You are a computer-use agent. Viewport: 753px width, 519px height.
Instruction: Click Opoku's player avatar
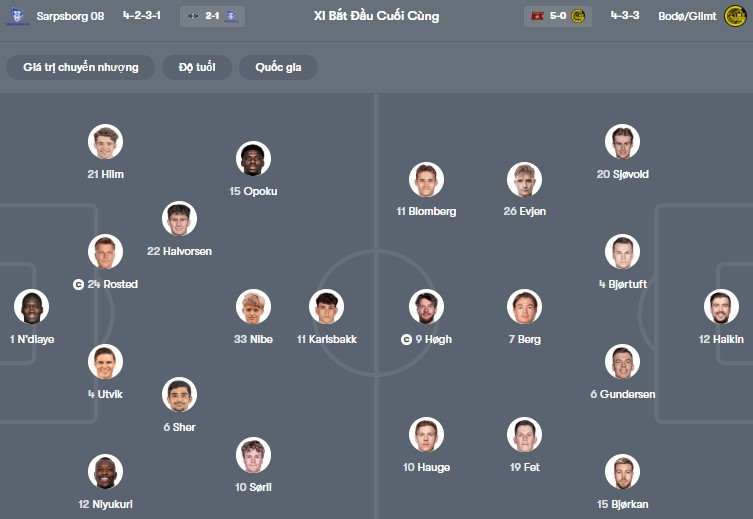[254, 159]
